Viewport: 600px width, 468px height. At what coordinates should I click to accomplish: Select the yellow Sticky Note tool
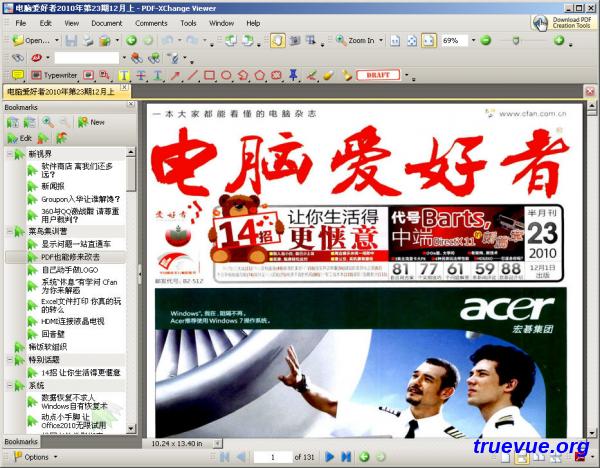point(18,75)
